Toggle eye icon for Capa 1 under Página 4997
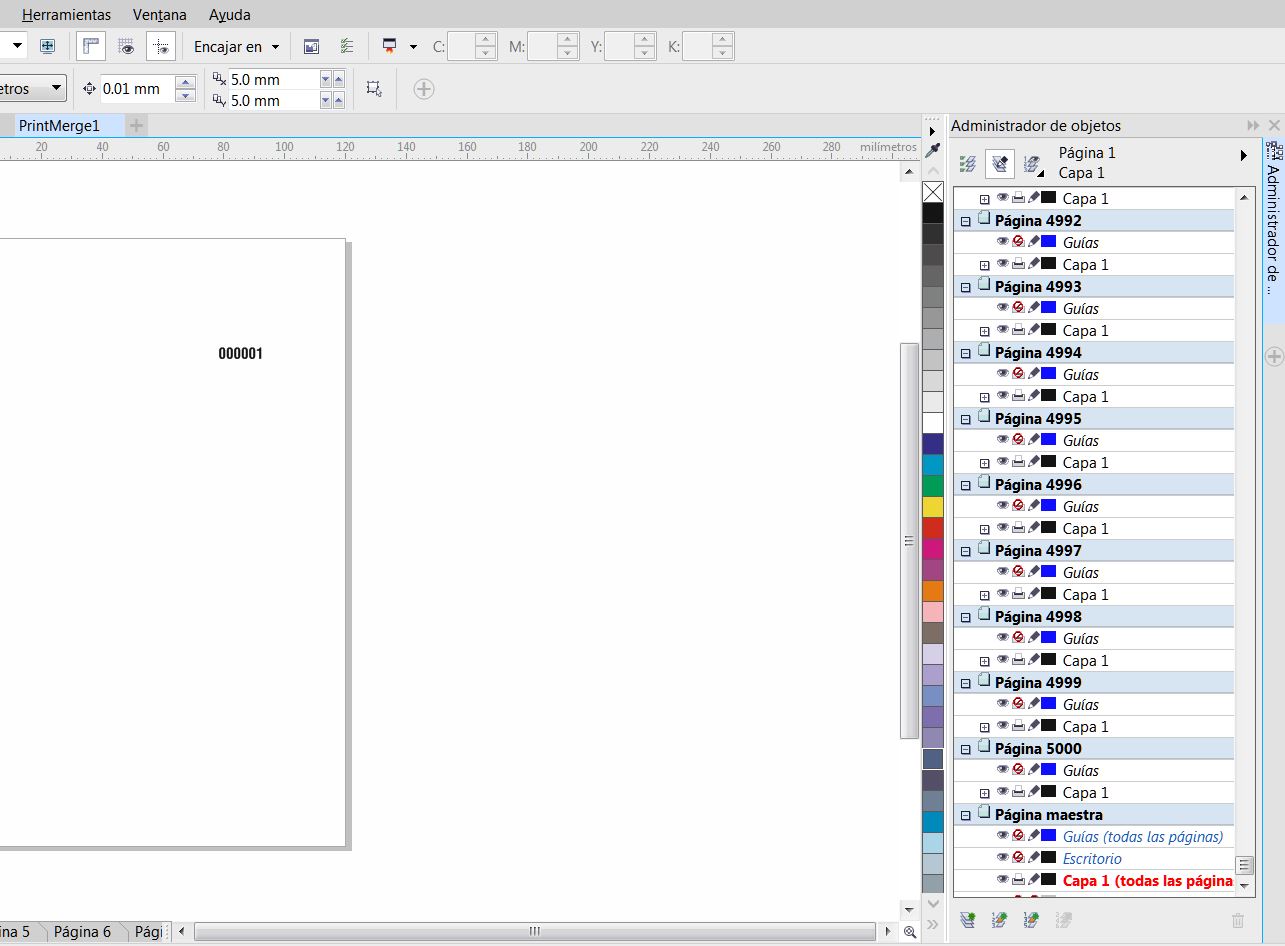Viewport: 1285px width, 946px height. (x=1002, y=593)
